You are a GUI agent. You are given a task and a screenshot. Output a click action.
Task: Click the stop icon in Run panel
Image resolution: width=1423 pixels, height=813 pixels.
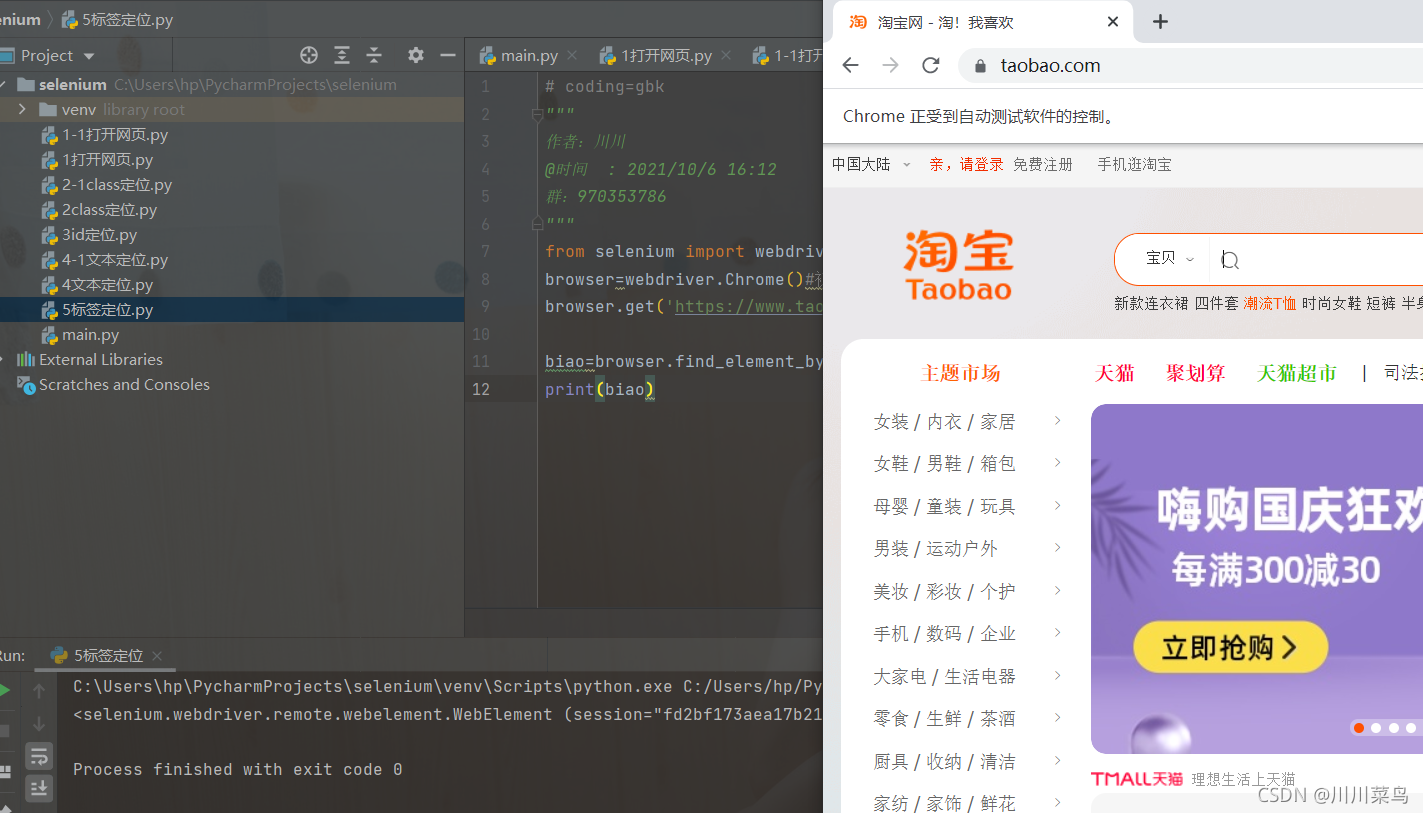(4, 730)
